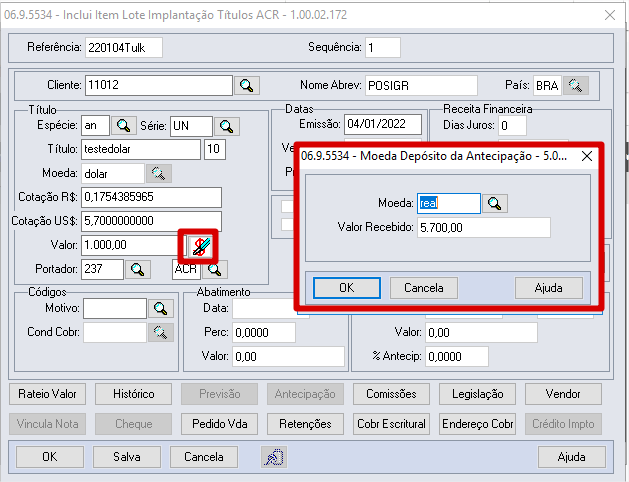
Task: Click Cancela in the Moeda Depósito dialog
Action: pos(424,288)
